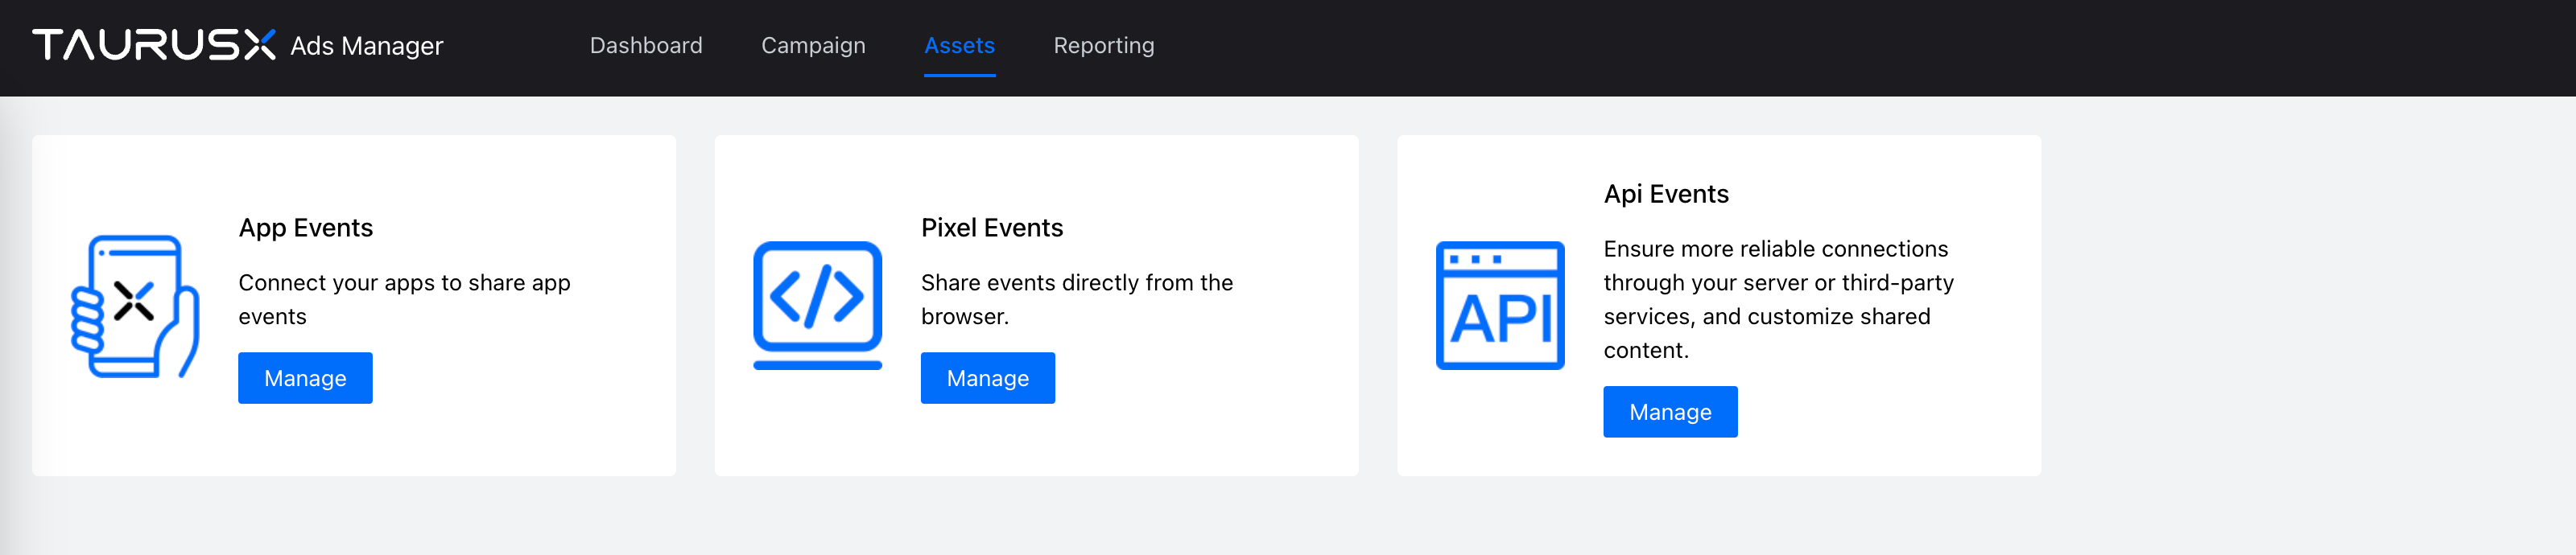Click the Pixel Events heading
This screenshot has width=2576, height=555.
pos(992,228)
